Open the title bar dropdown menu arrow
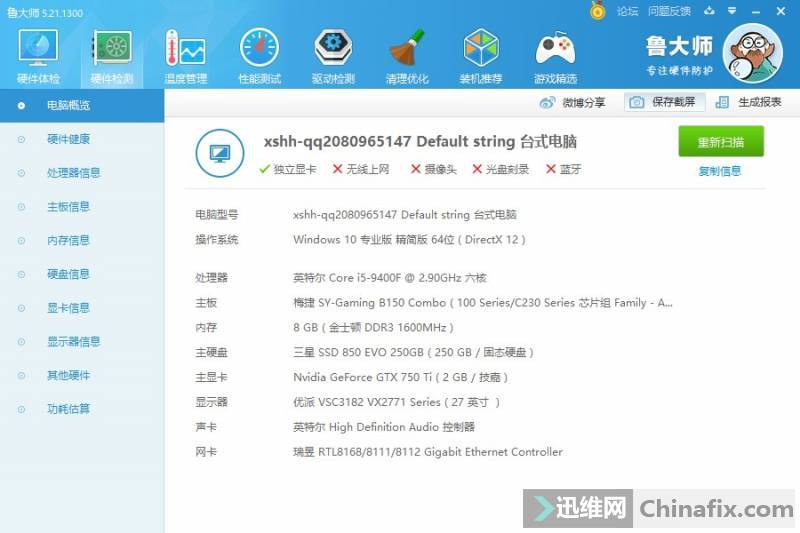The width and height of the screenshot is (800, 533). (732, 10)
